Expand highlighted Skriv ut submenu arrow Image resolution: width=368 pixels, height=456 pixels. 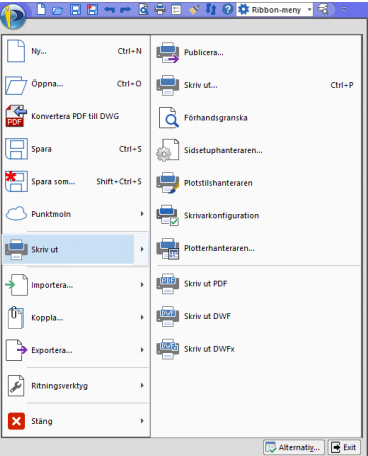[x=142, y=249]
